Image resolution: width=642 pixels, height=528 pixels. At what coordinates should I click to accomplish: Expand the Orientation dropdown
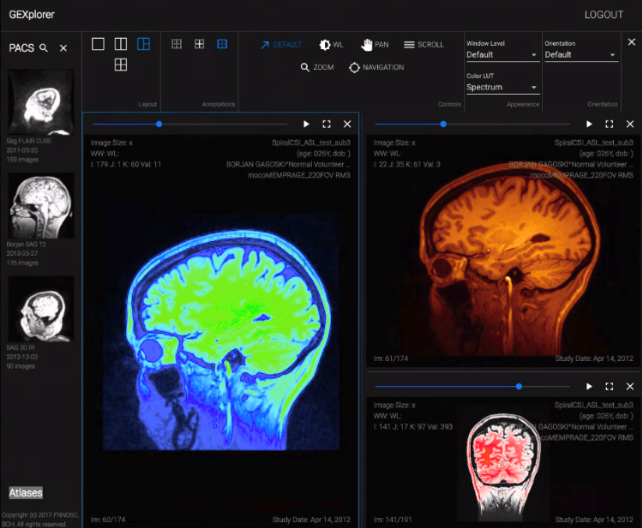click(x=581, y=55)
